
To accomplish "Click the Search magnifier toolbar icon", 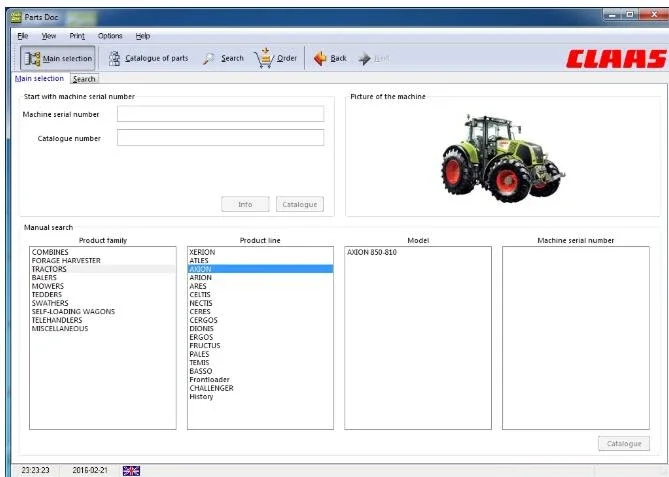I will tap(209, 58).
